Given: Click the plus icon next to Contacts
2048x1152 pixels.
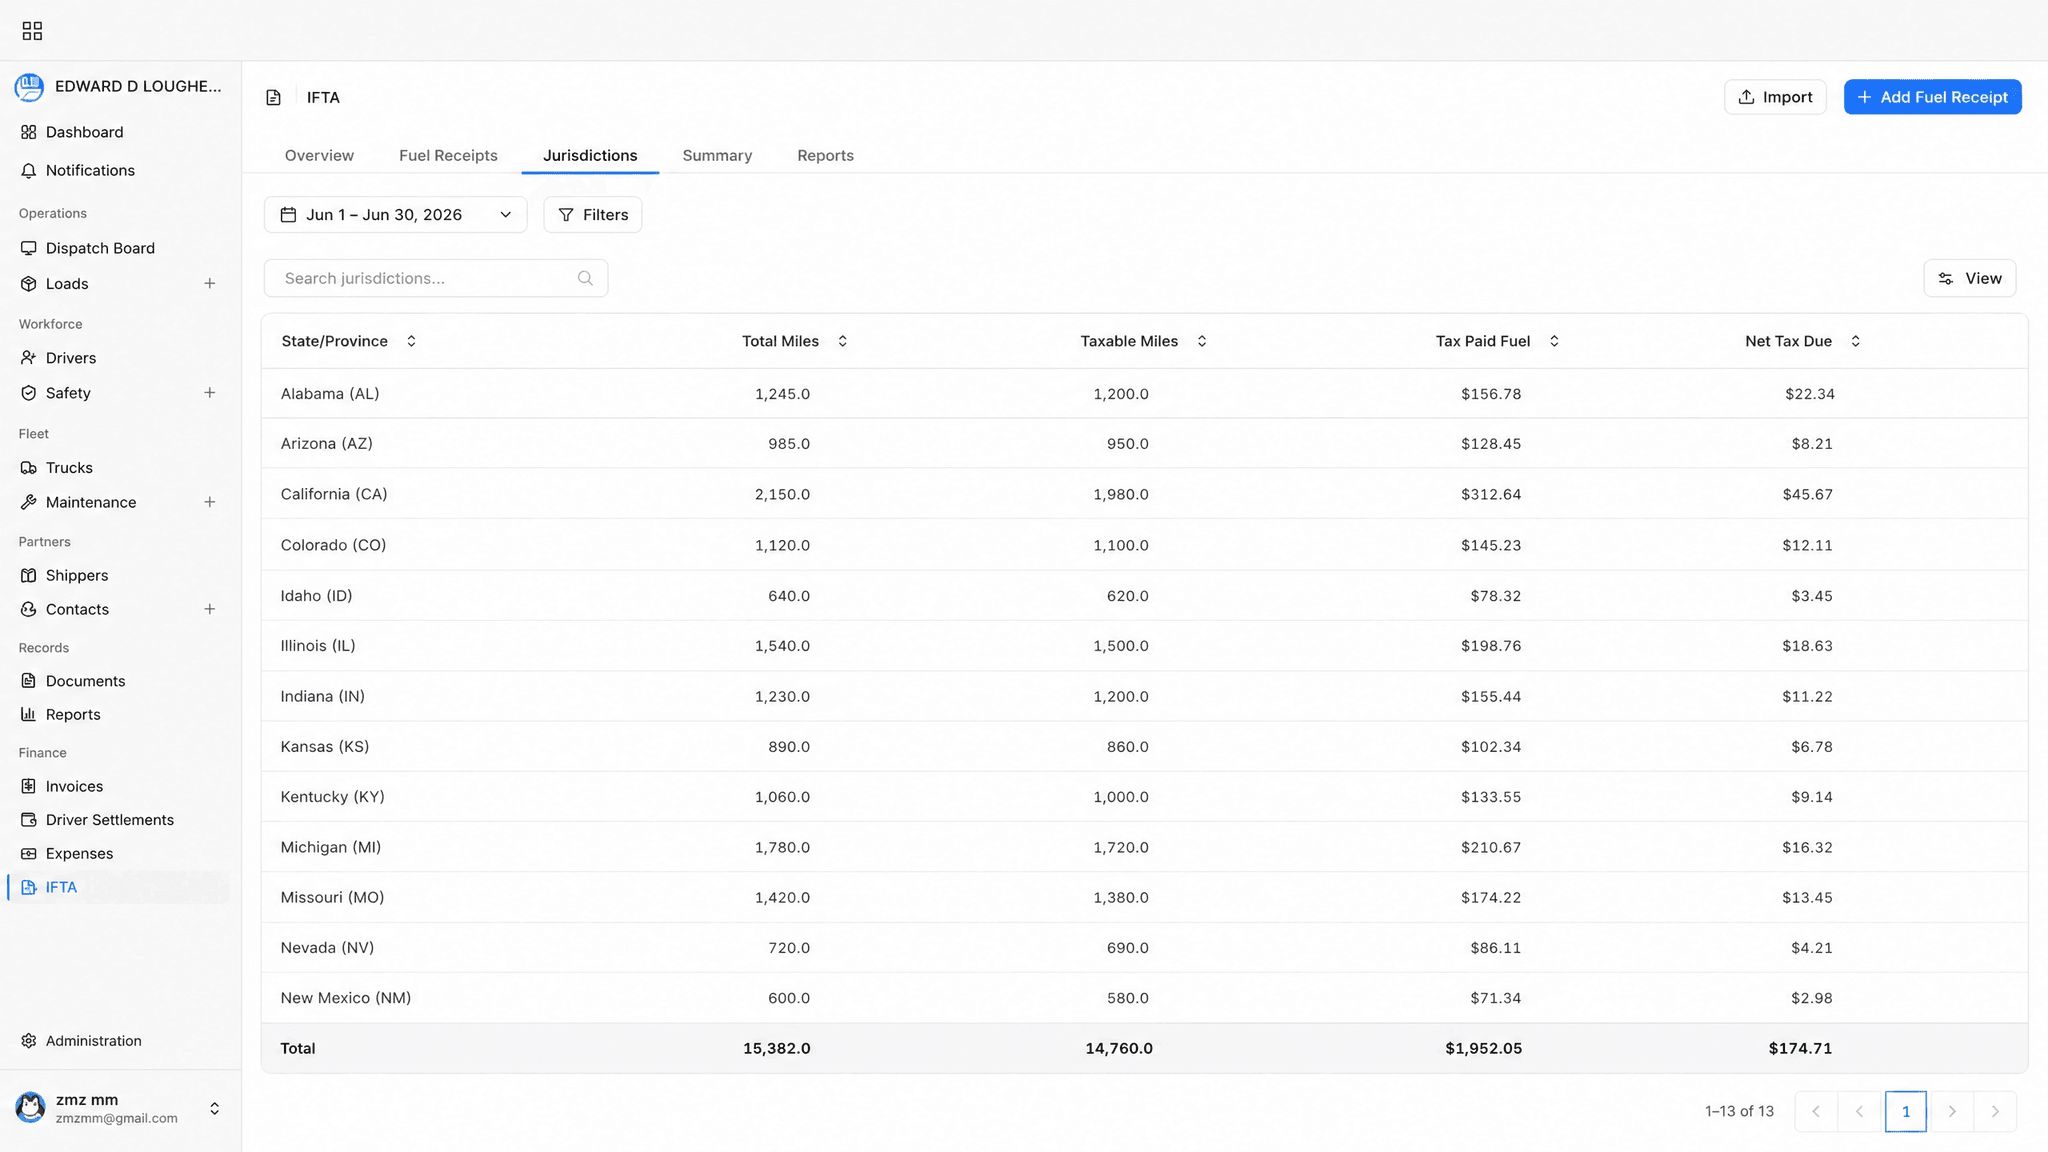Looking at the screenshot, I should (x=210, y=609).
